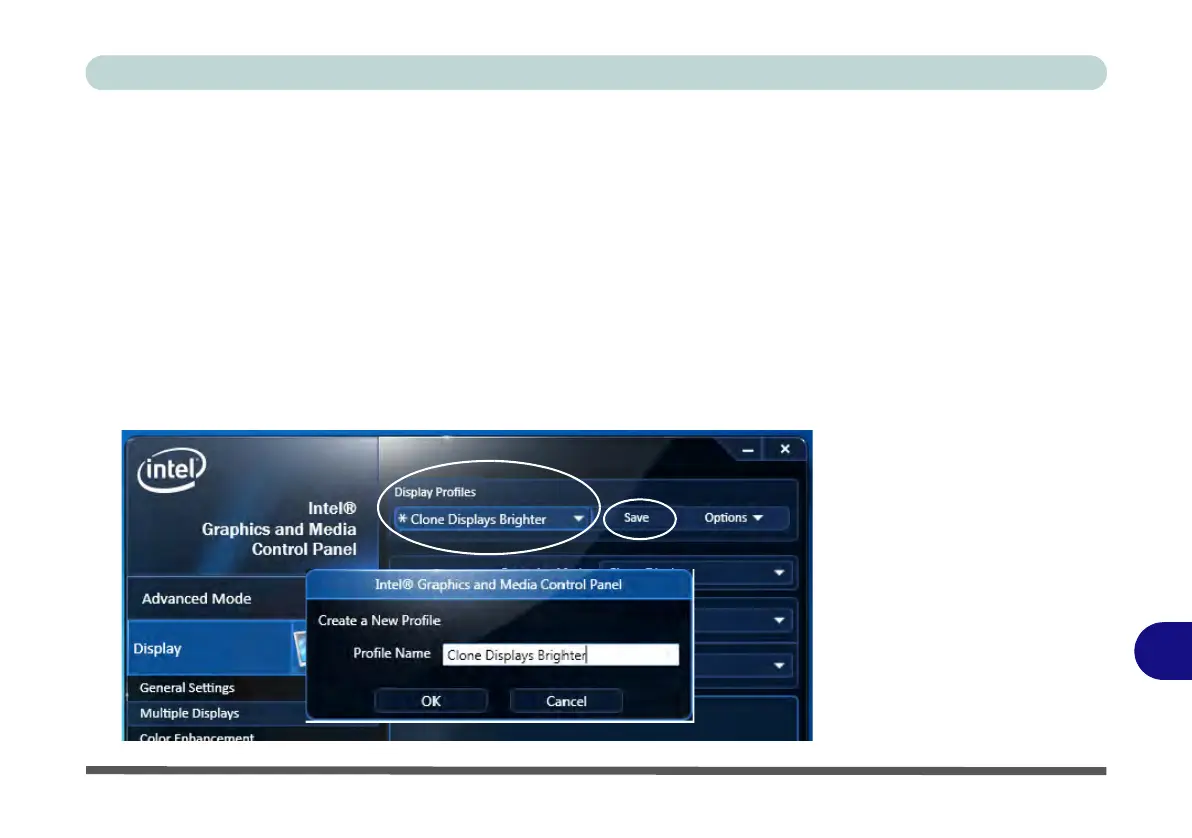Click the display monitor icon beside Display
Viewport: 1192px width, 838px height.
[300, 648]
